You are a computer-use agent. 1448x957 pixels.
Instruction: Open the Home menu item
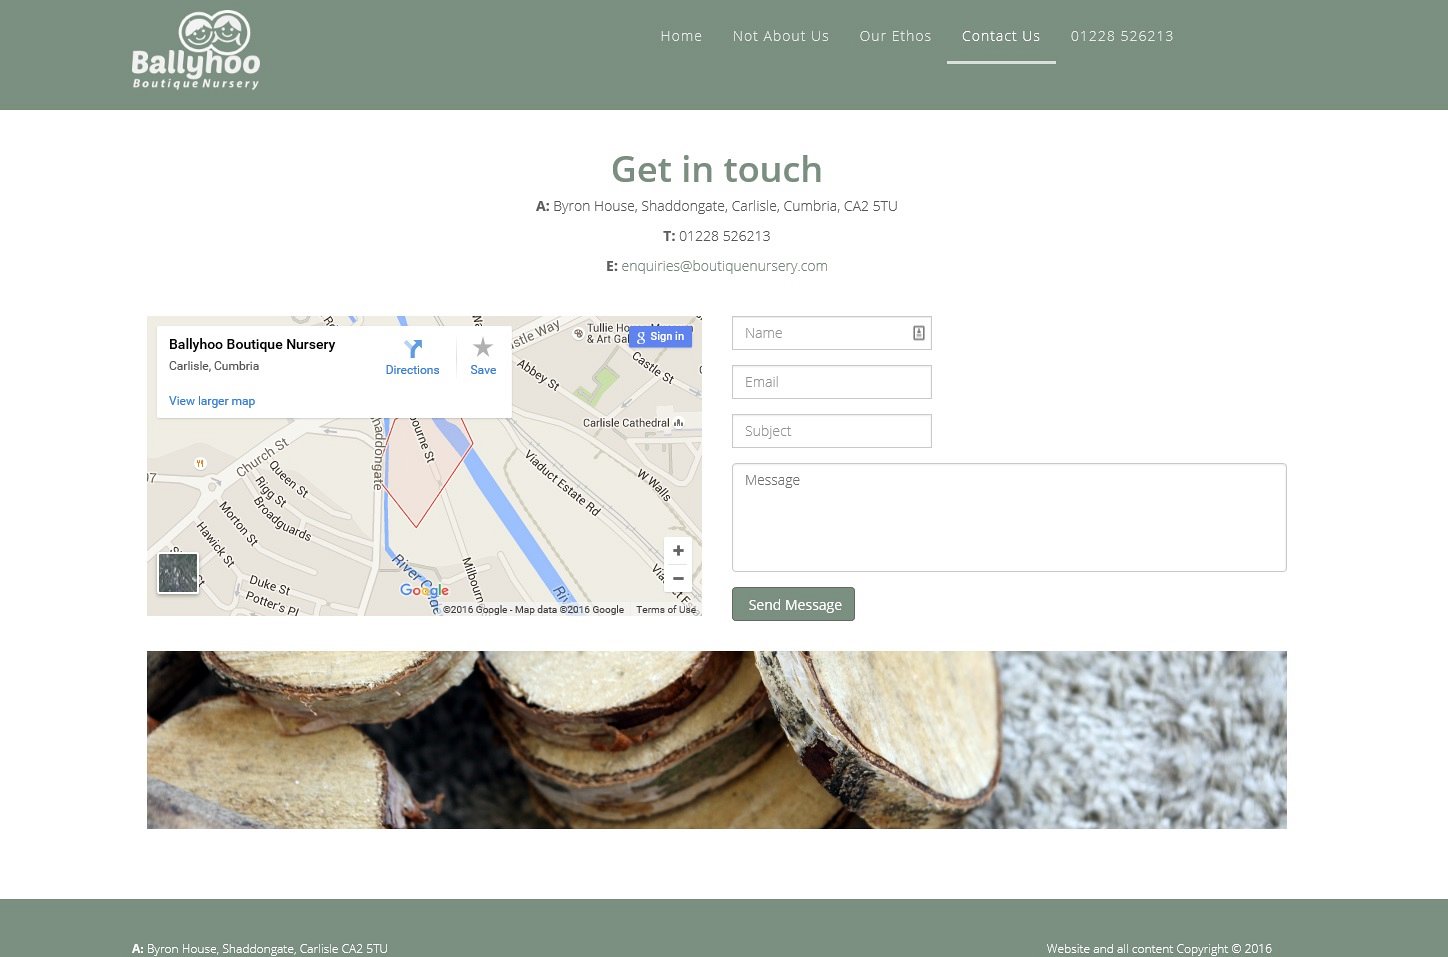(x=681, y=36)
